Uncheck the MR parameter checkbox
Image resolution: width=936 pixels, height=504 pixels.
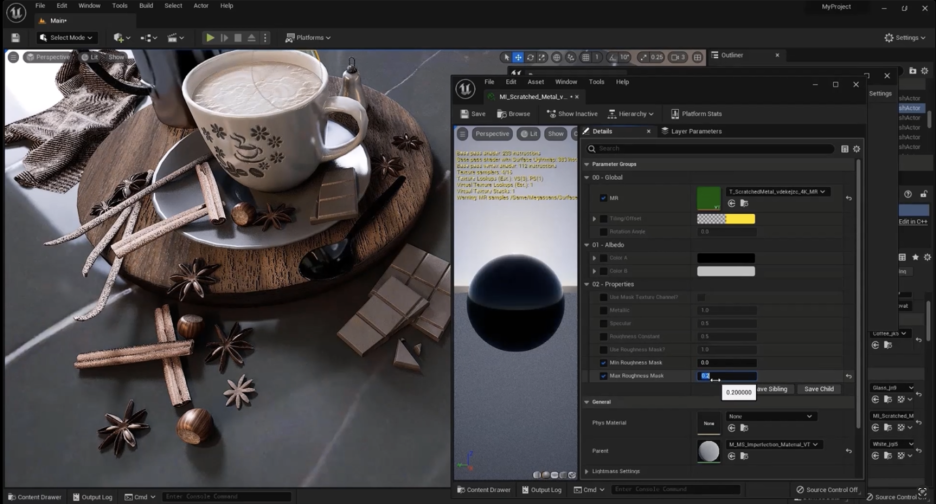(603, 198)
